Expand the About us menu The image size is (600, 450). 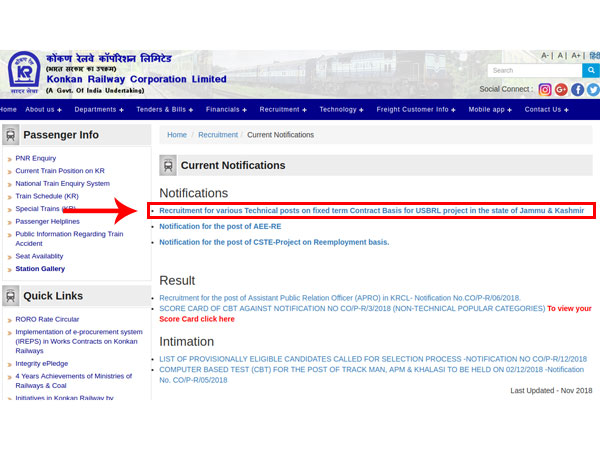(43, 109)
